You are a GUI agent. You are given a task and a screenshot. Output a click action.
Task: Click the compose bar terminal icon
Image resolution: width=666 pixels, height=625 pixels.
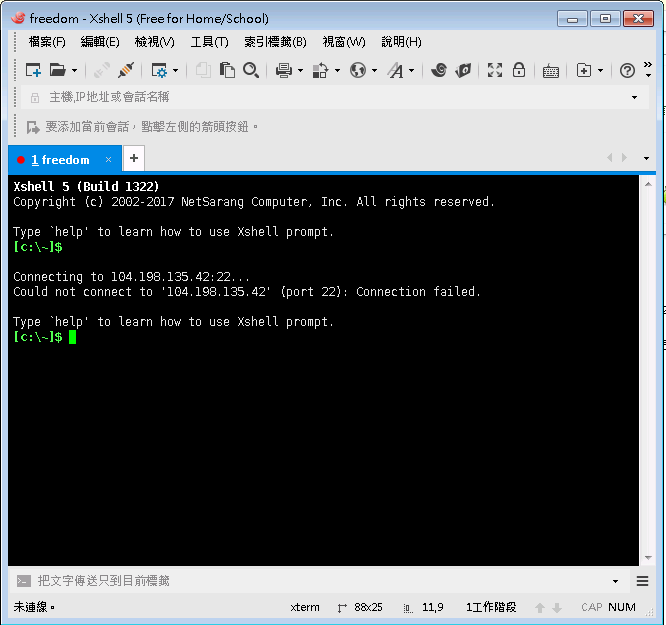pos(23,581)
